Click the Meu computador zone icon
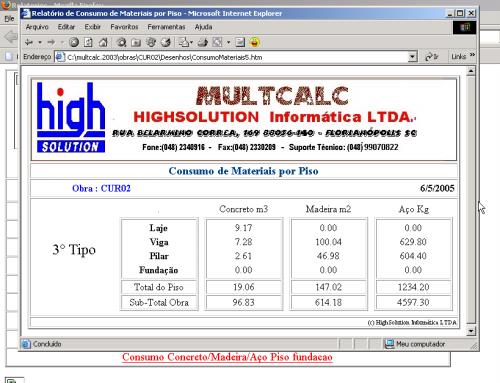Viewport: 500px width, 383px height. 389,344
